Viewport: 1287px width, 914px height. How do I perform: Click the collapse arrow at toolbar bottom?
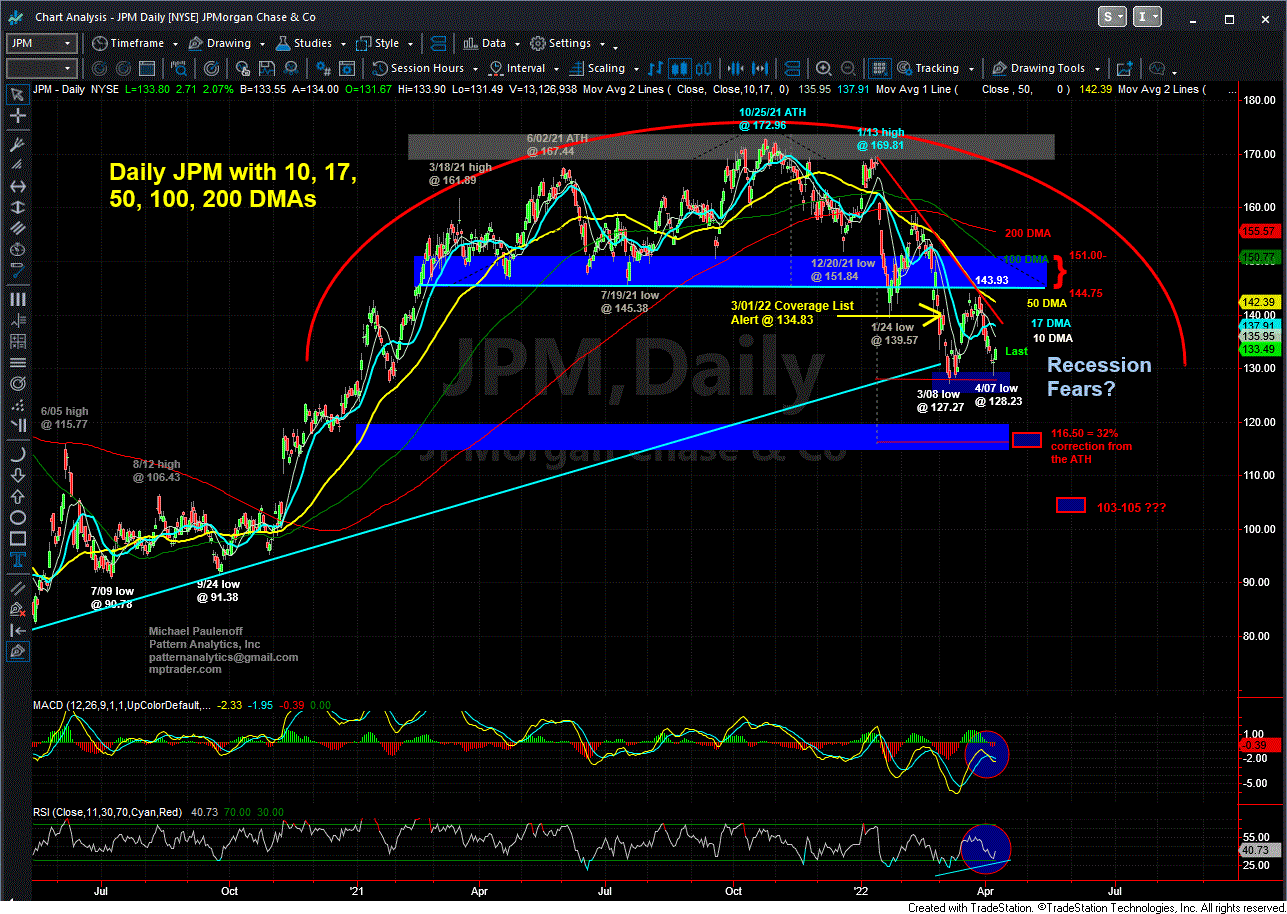[17, 630]
